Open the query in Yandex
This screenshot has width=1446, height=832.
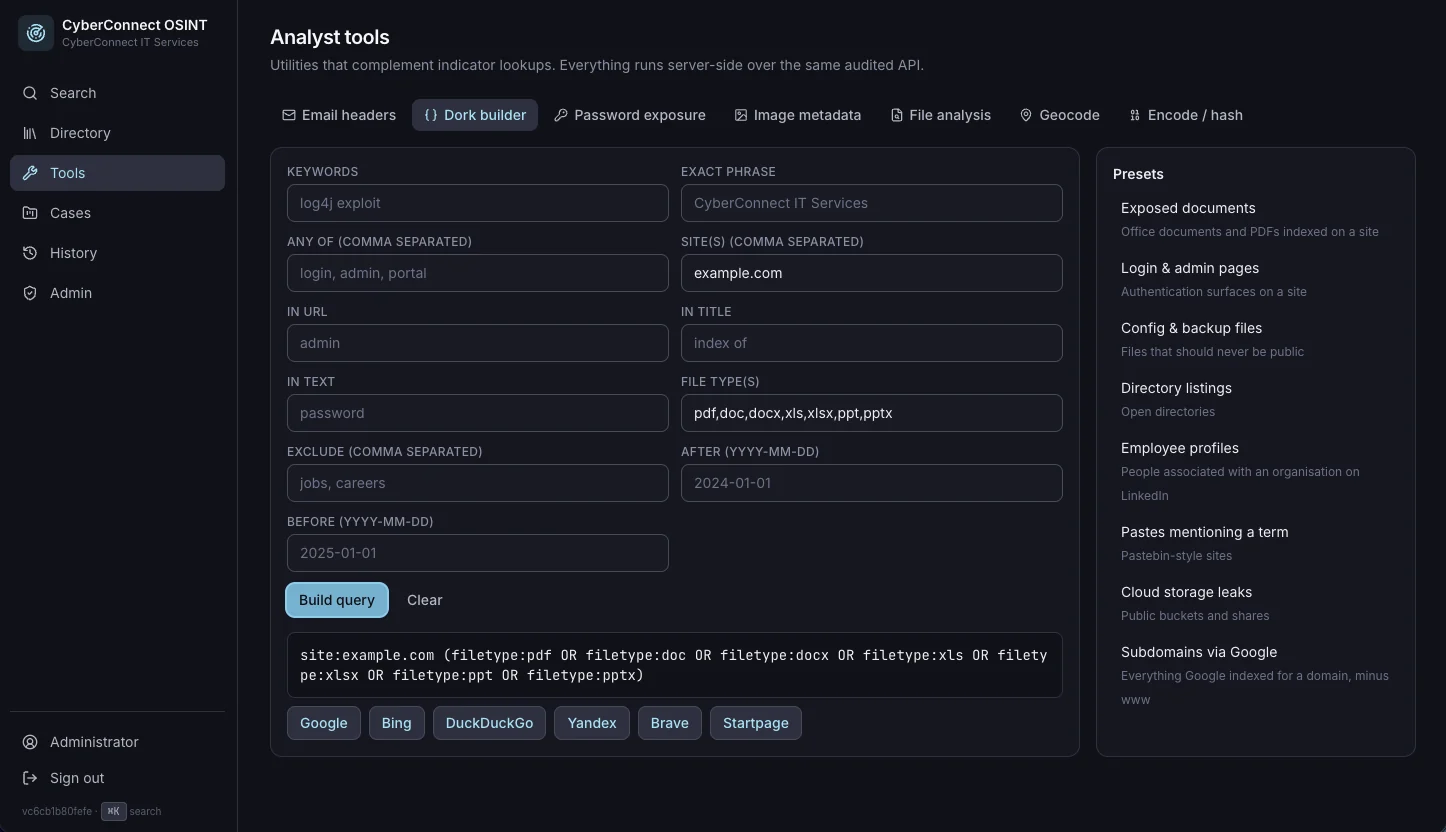coord(592,723)
